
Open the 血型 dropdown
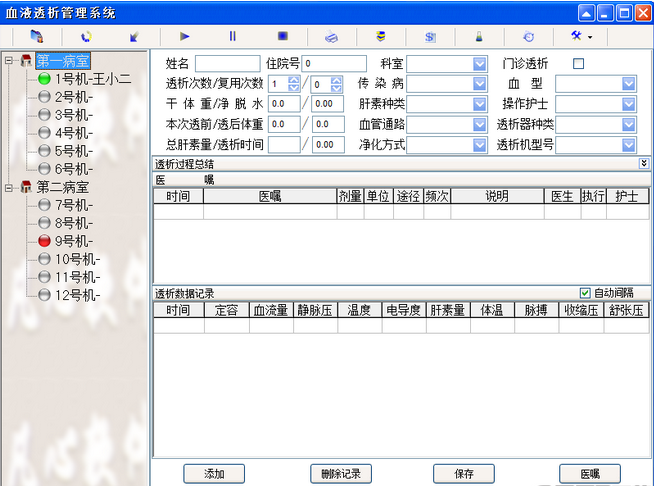(629, 84)
